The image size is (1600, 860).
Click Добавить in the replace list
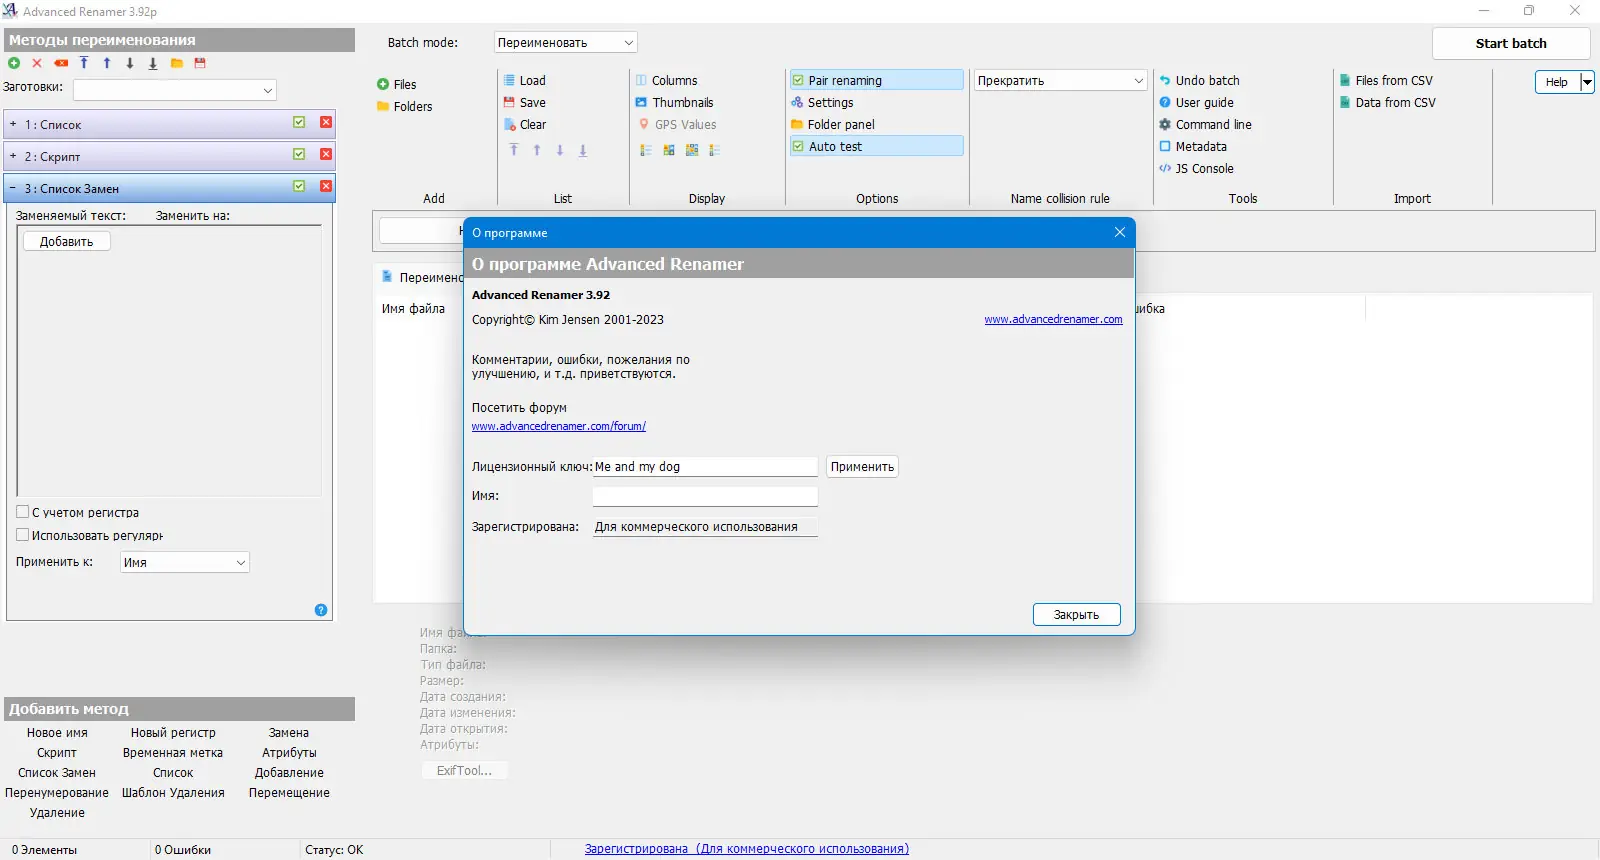click(x=66, y=242)
